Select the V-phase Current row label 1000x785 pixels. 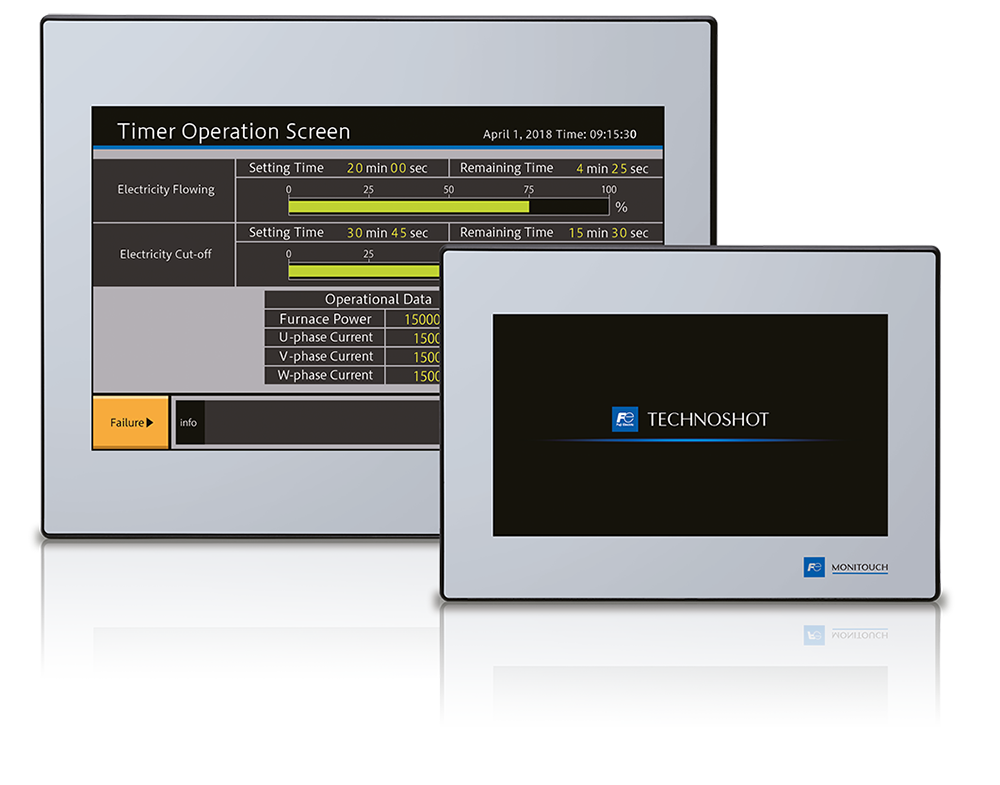[x=325, y=356]
